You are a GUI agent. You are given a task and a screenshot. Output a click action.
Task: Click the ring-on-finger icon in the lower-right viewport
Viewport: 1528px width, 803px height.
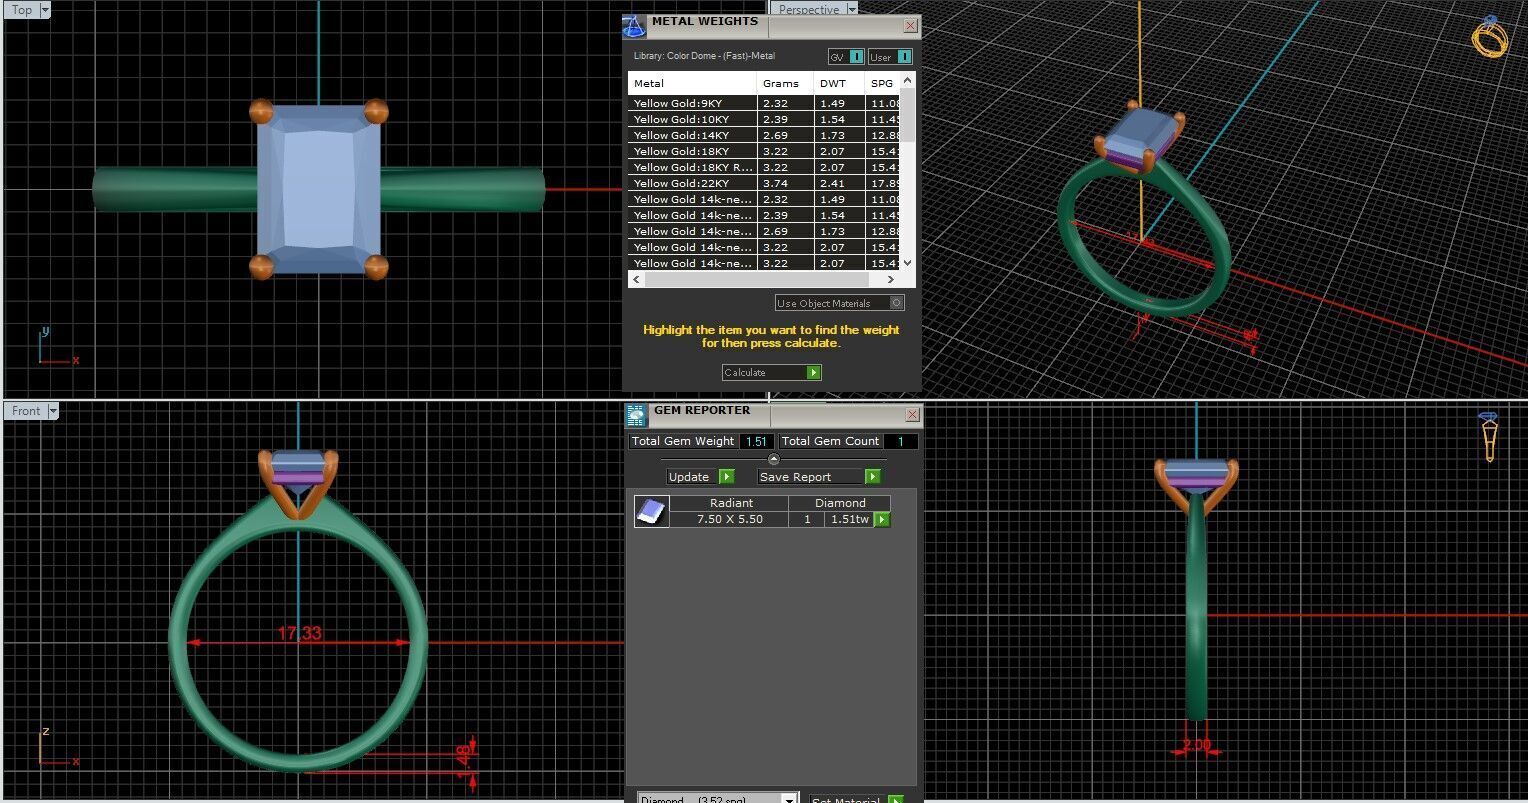tap(1489, 436)
